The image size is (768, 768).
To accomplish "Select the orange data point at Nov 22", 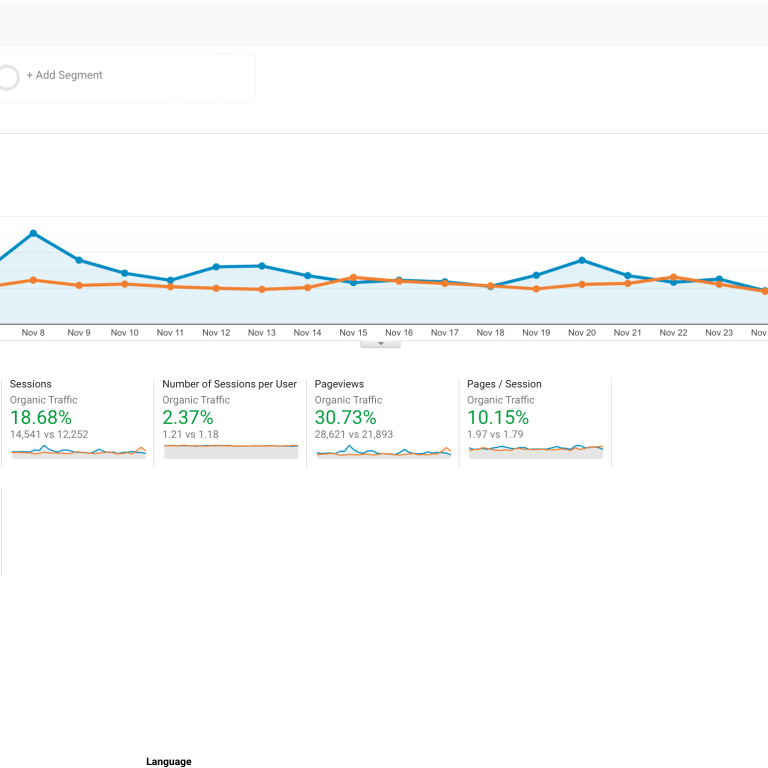I will (x=673, y=277).
